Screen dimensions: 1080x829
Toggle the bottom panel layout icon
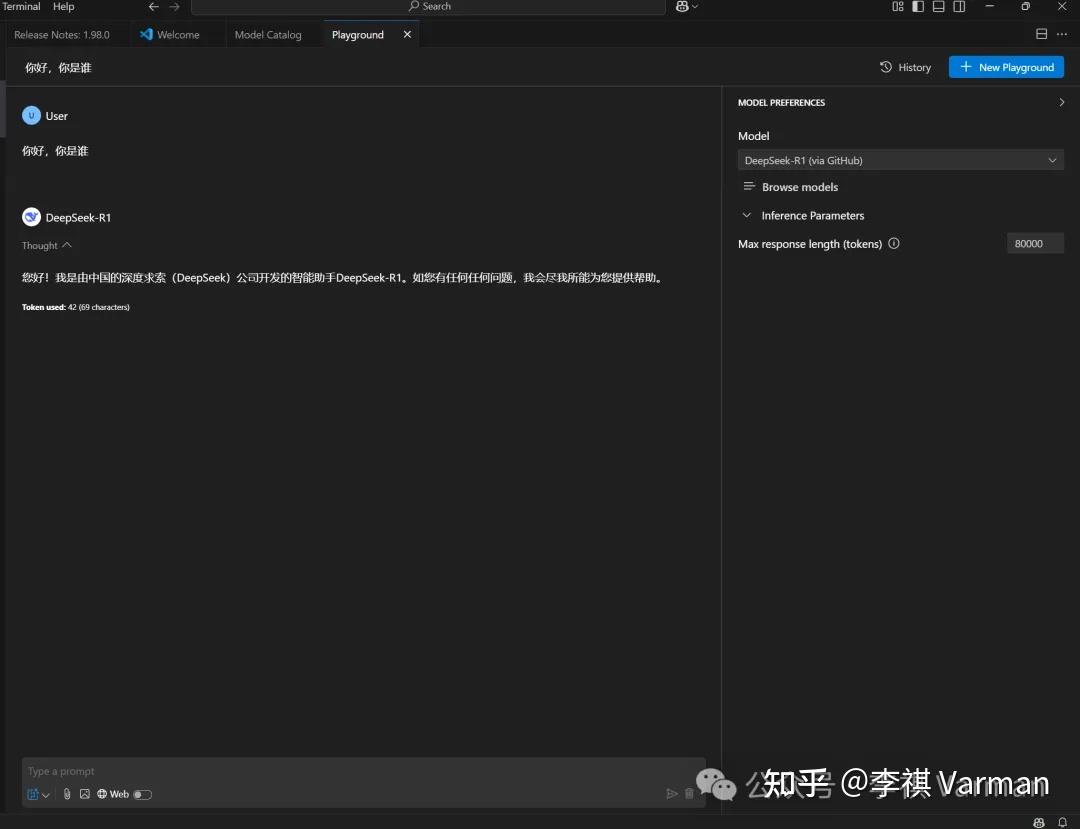(x=938, y=6)
